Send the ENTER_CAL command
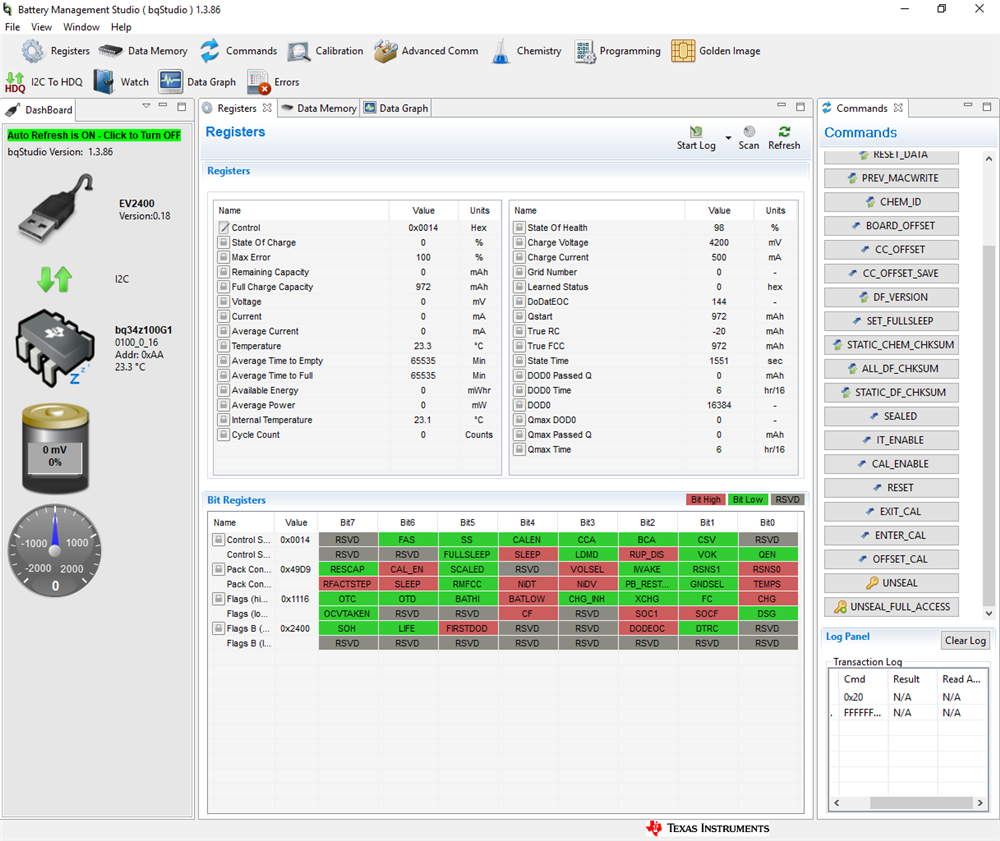 point(891,536)
